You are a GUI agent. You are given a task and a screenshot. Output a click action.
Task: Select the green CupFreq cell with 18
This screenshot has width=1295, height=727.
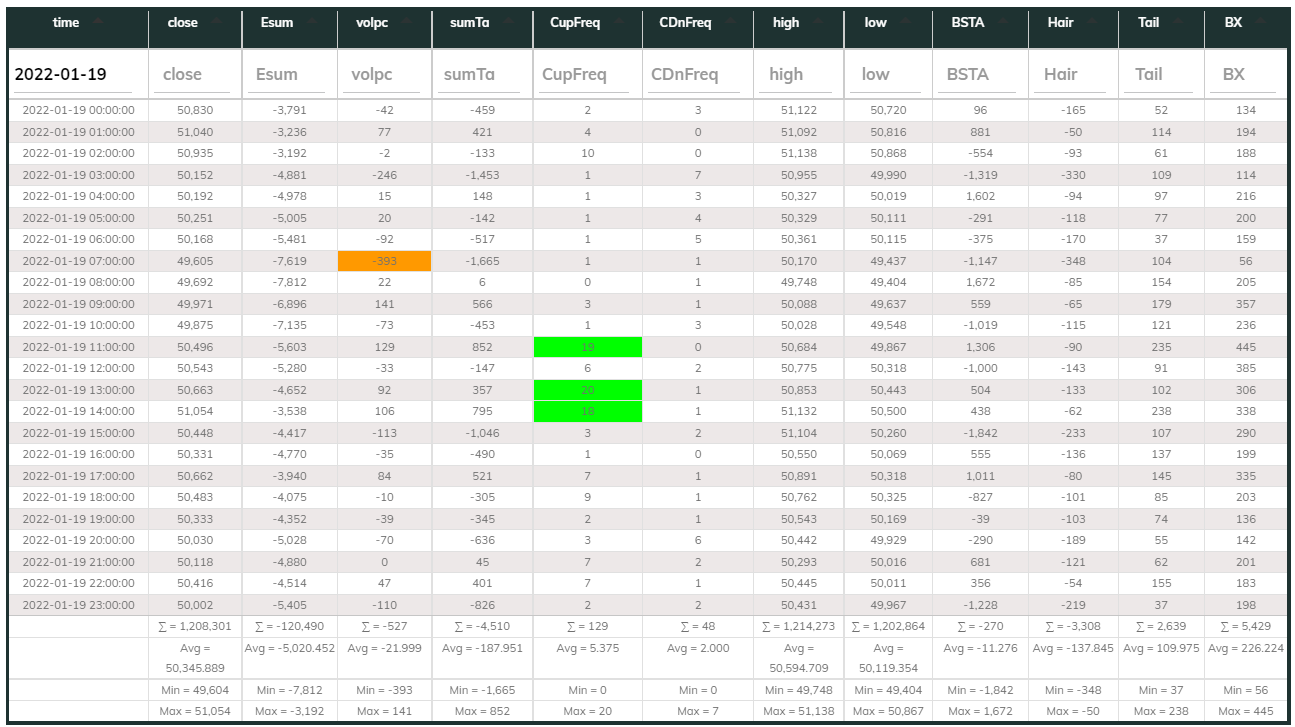(x=588, y=411)
